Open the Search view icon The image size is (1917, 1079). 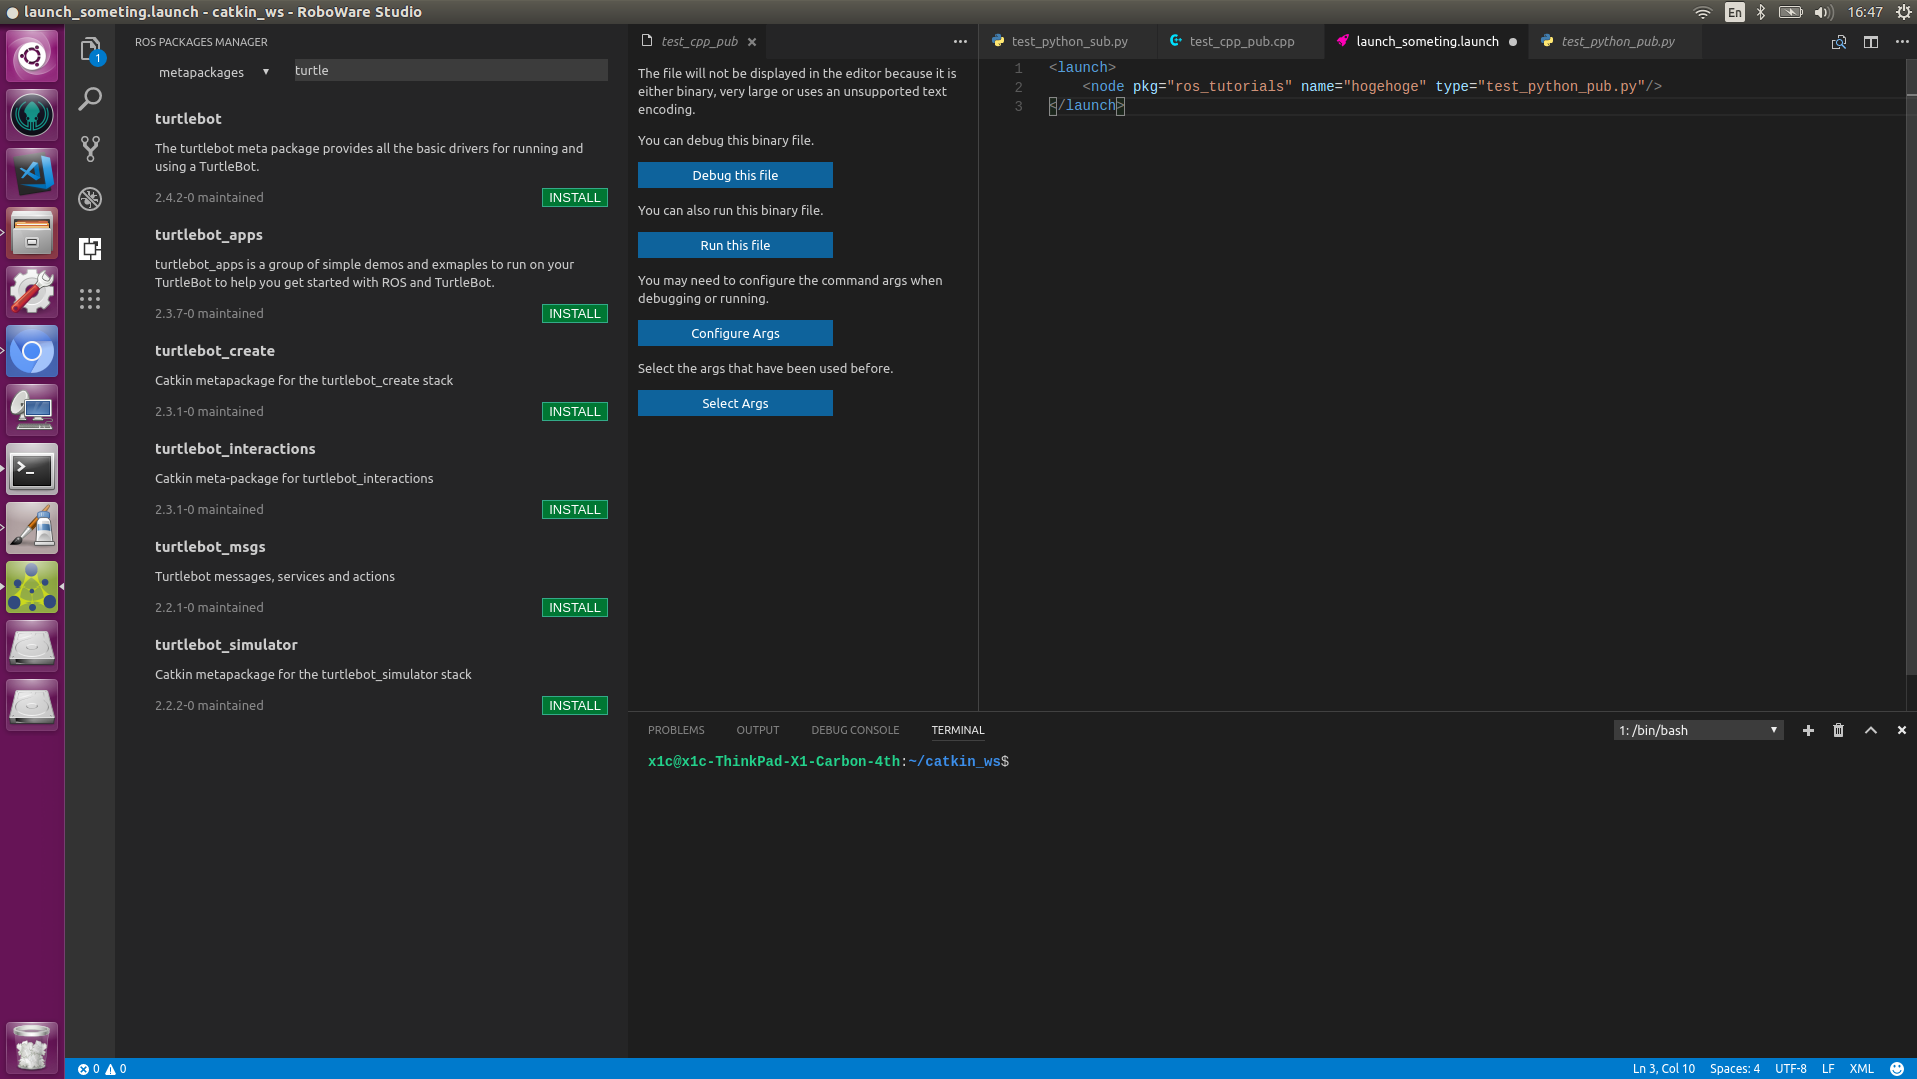coord(90,99)
